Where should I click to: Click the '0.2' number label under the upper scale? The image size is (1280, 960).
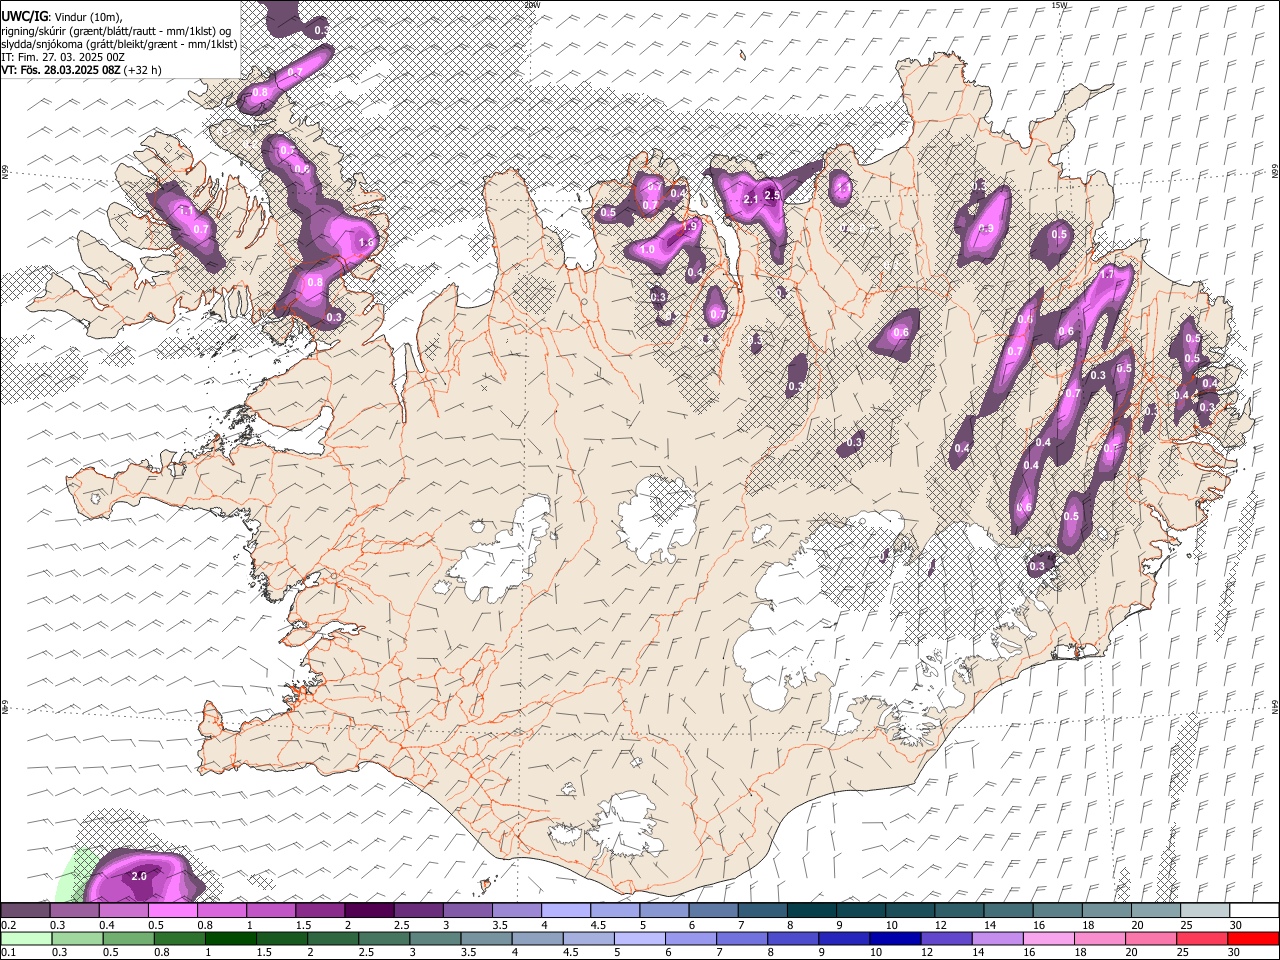[9, 925]
